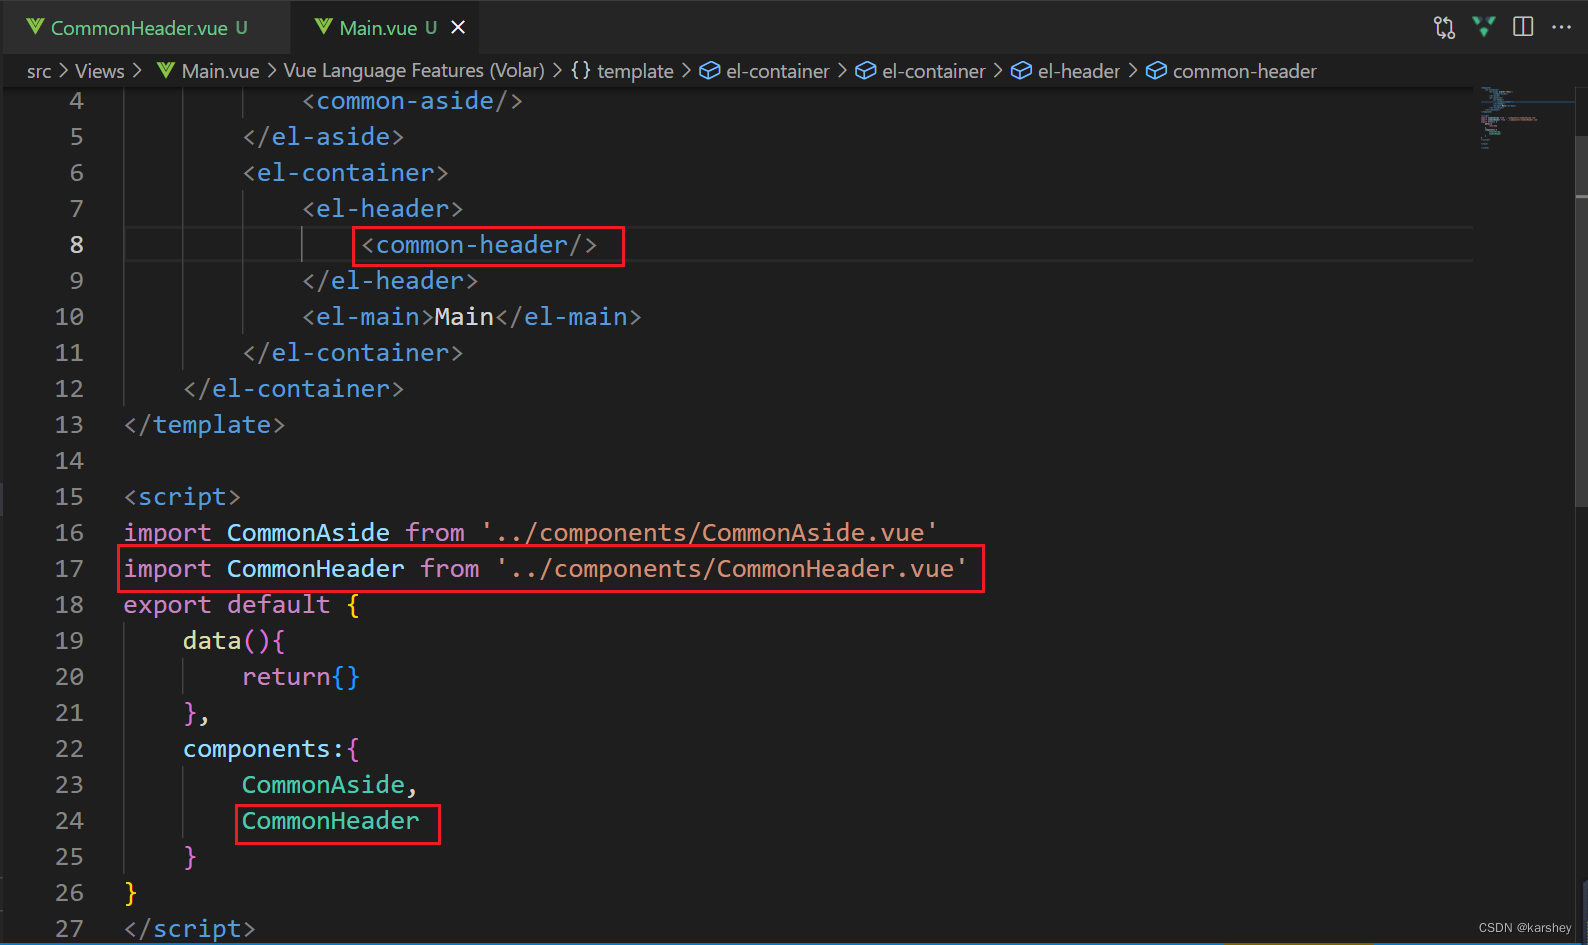
Task: Click the Vue logo on Main.vue tab
Action: tap(323, 27)
